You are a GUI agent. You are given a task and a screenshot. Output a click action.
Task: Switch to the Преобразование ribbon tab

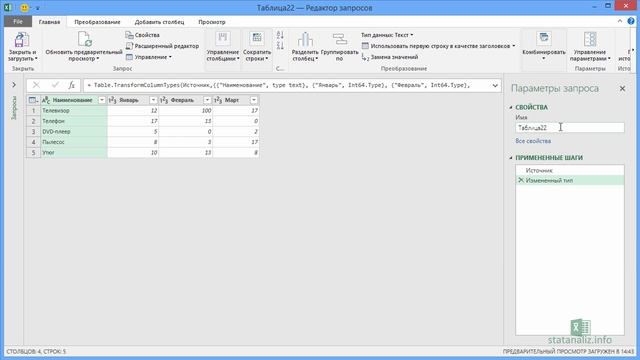coord(97,22)
